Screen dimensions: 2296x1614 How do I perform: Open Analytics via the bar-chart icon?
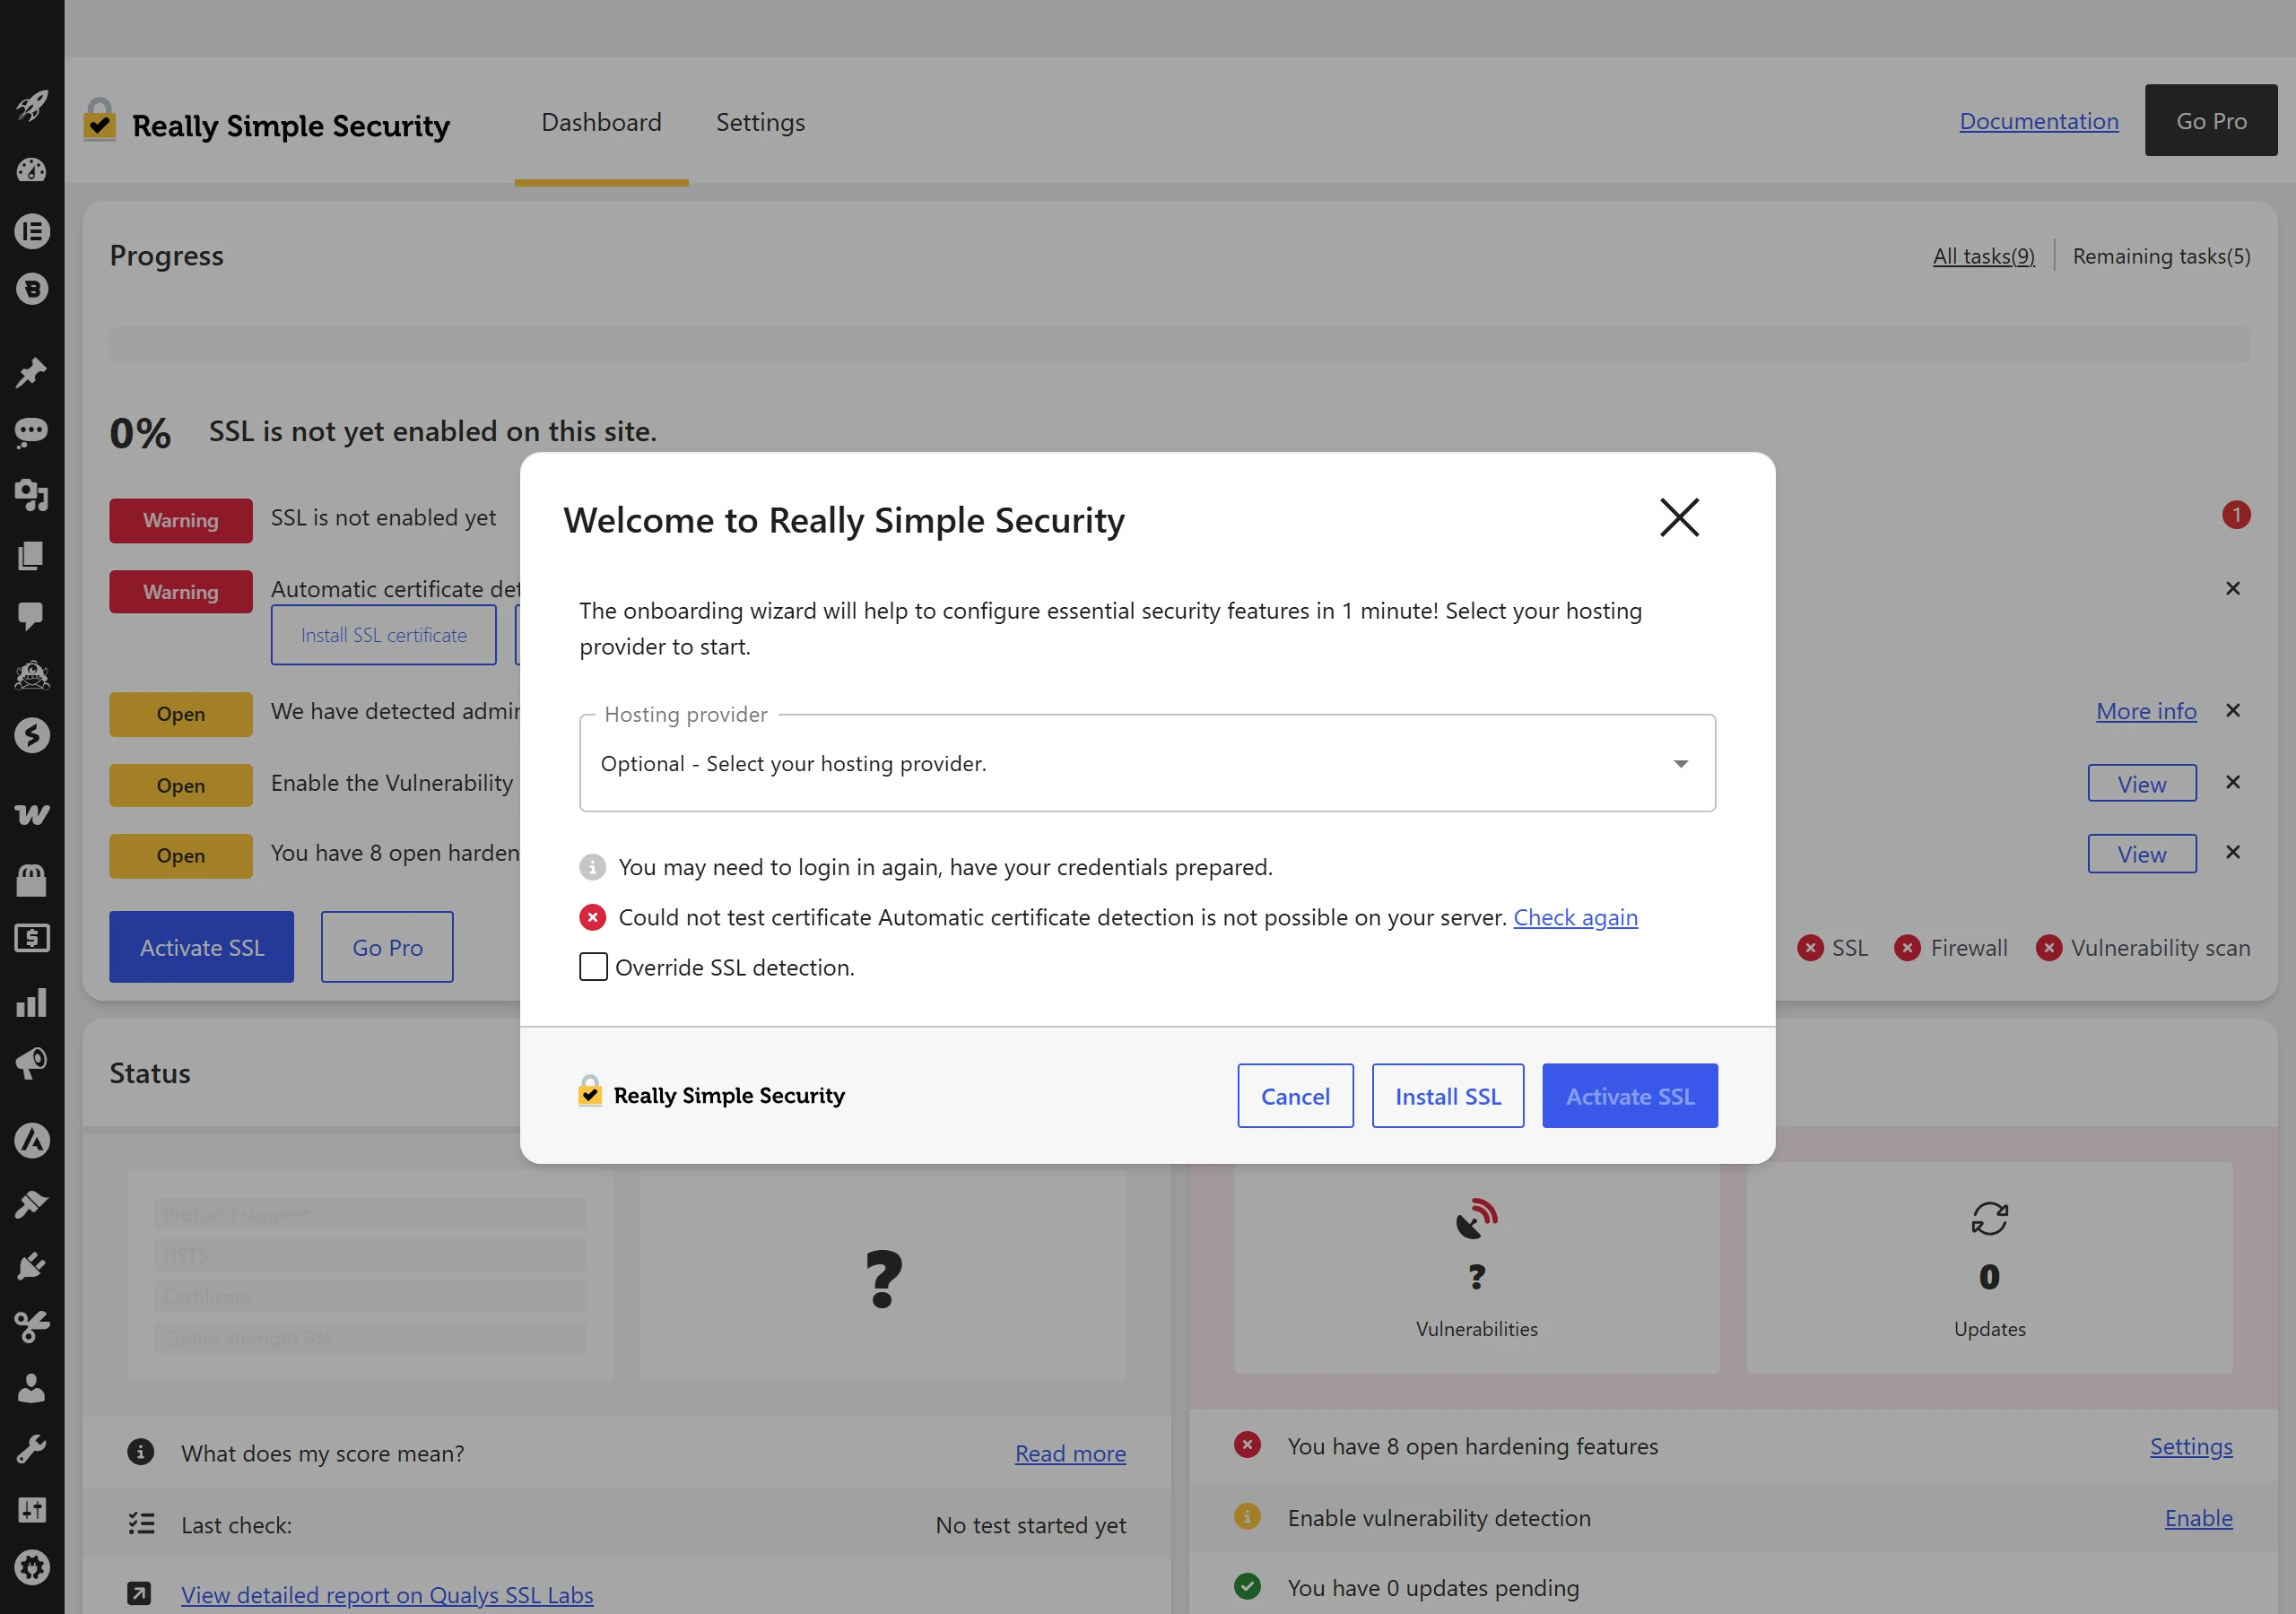(32, 1002)
